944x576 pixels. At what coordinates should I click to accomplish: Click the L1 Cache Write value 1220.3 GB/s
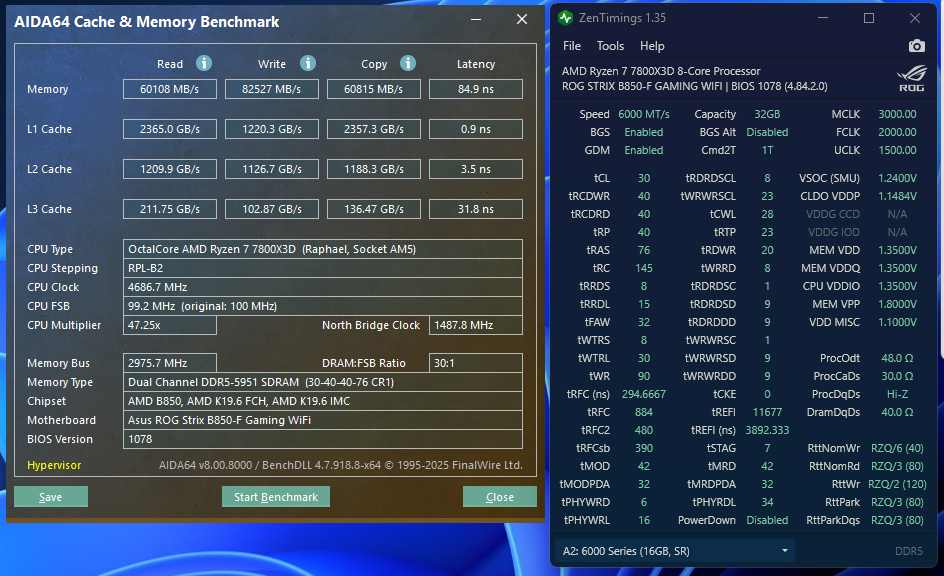pyautogui.click(x=272, y=129)
